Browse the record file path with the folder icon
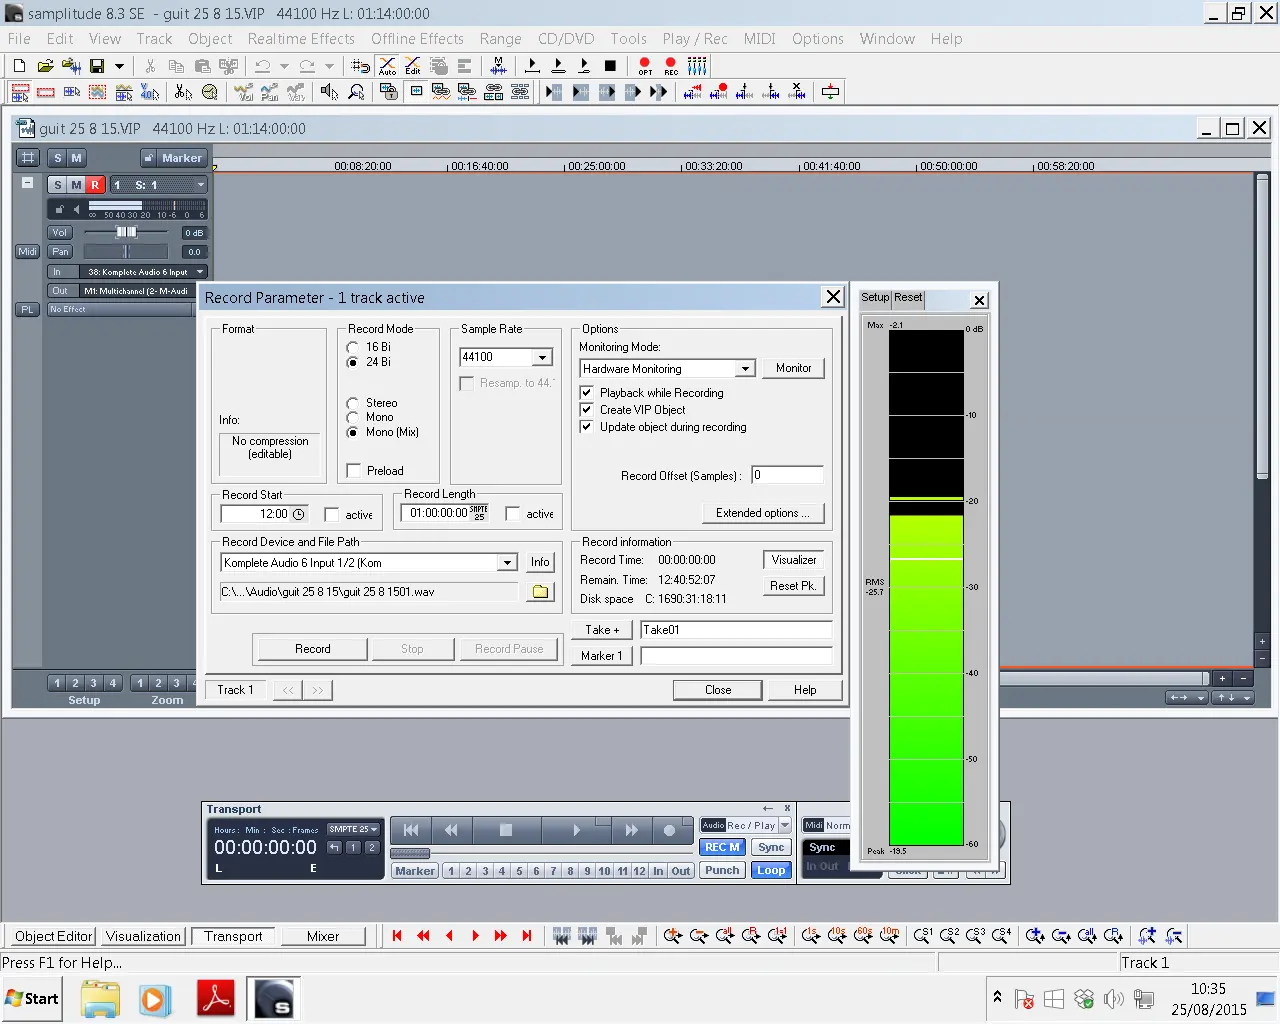This screenshot has height=1024, width=1280. click(540, 592)
